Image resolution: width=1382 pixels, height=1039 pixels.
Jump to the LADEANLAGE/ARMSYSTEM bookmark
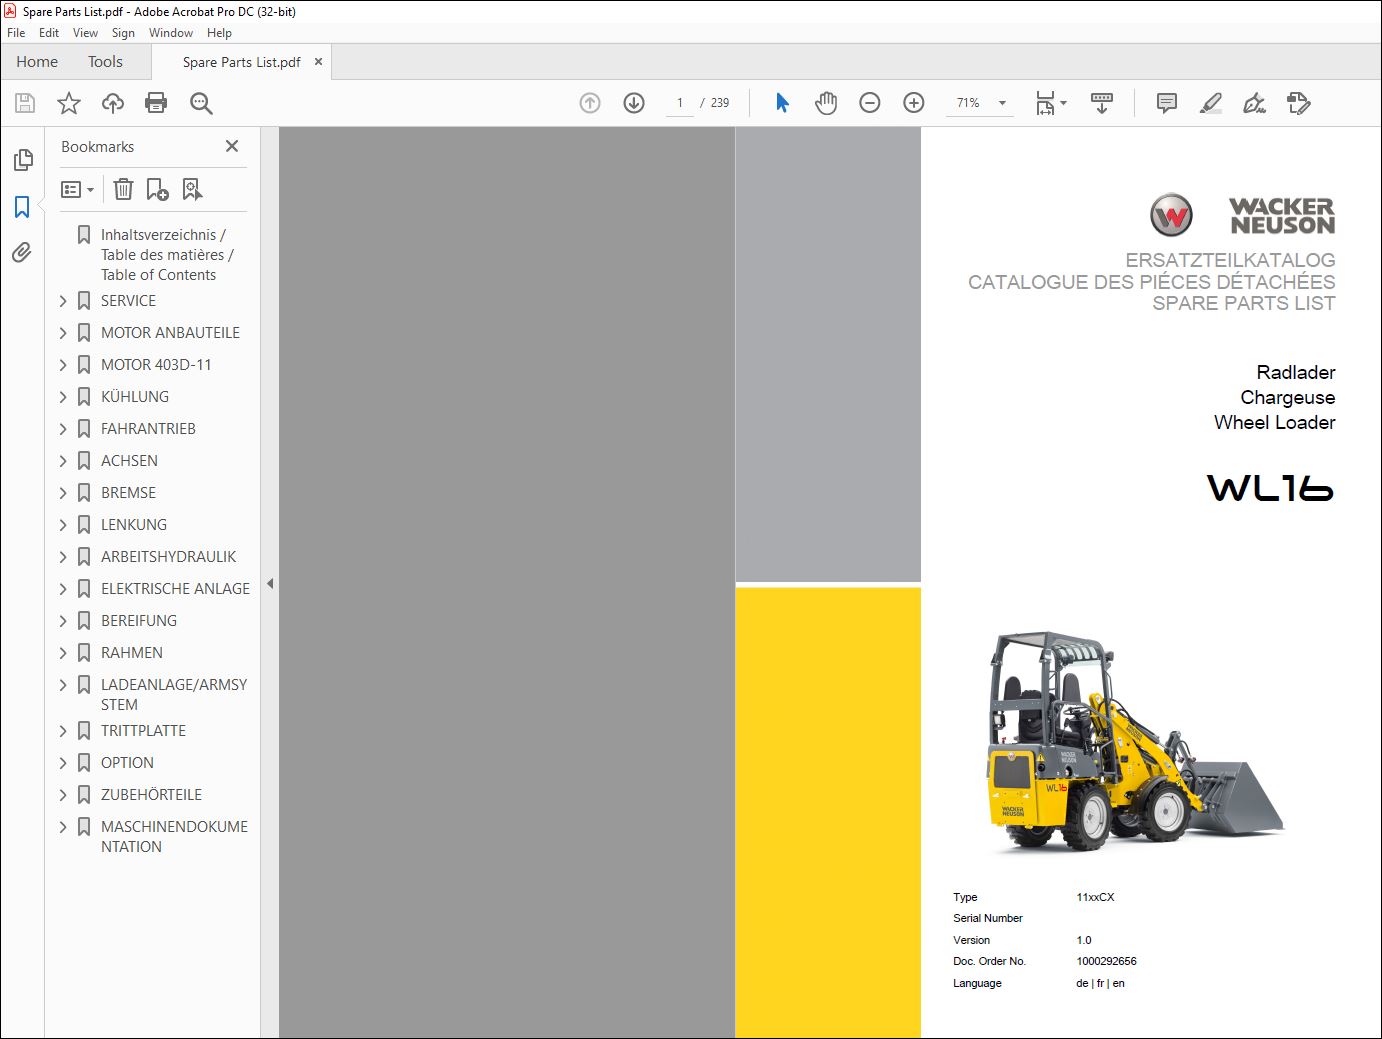(x=174, y=695)
